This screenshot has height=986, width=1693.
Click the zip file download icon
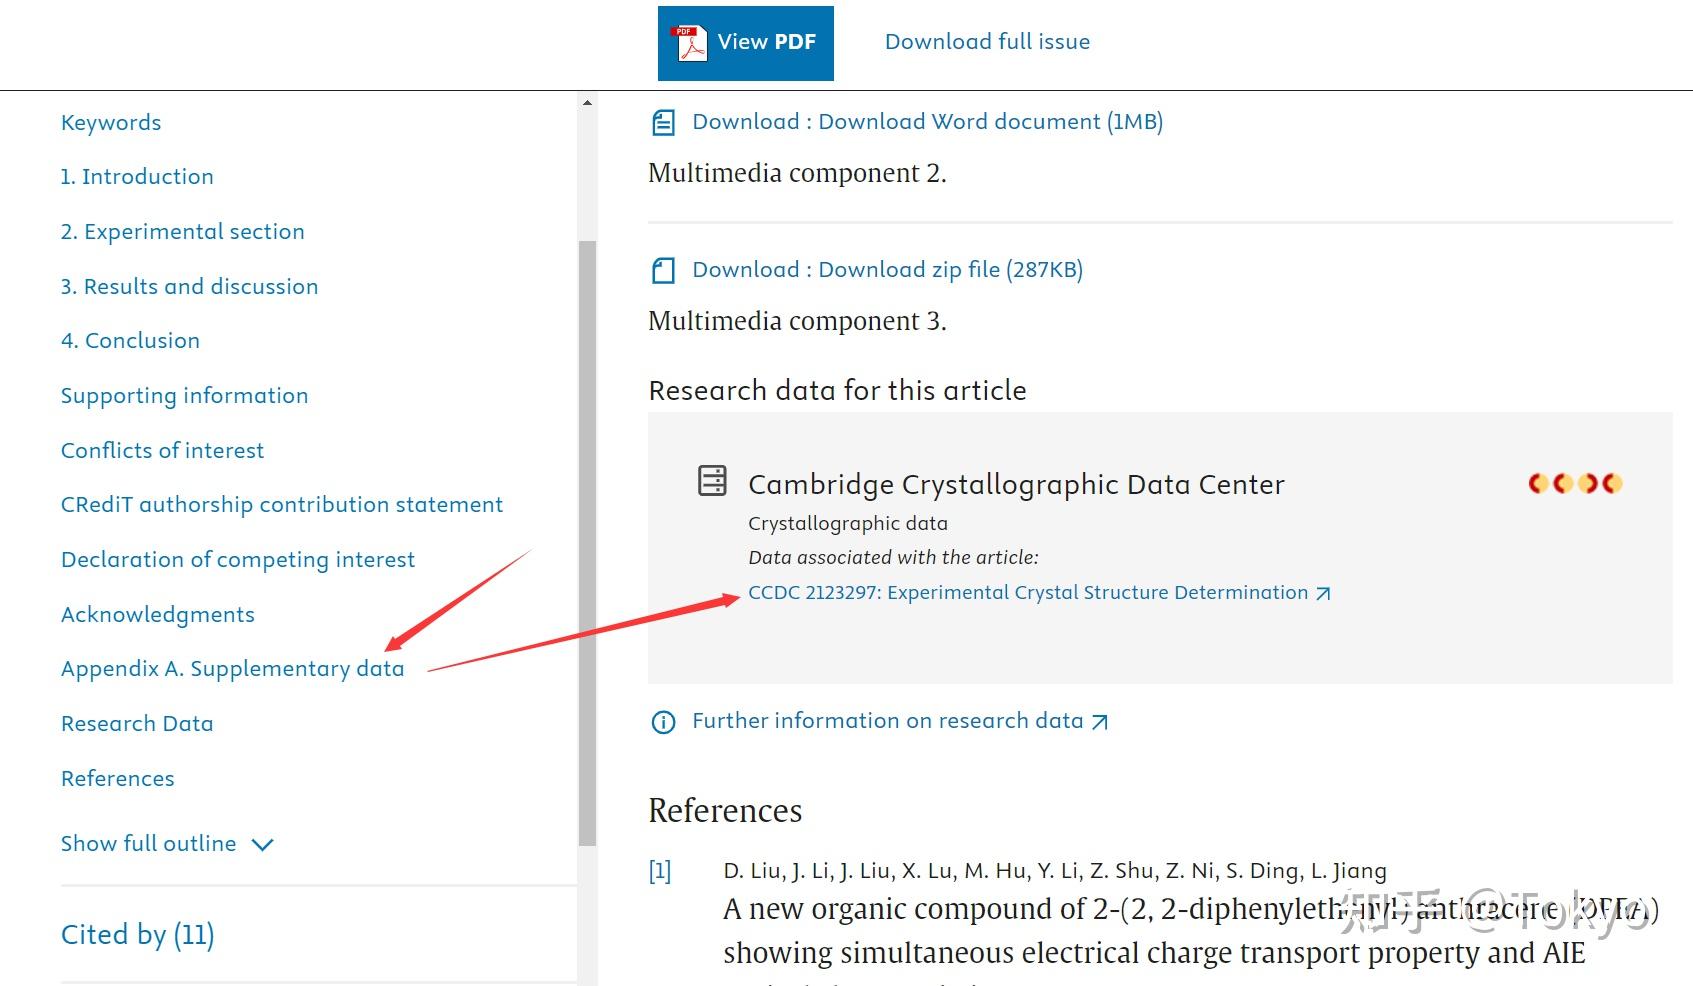tap(663, 271)
